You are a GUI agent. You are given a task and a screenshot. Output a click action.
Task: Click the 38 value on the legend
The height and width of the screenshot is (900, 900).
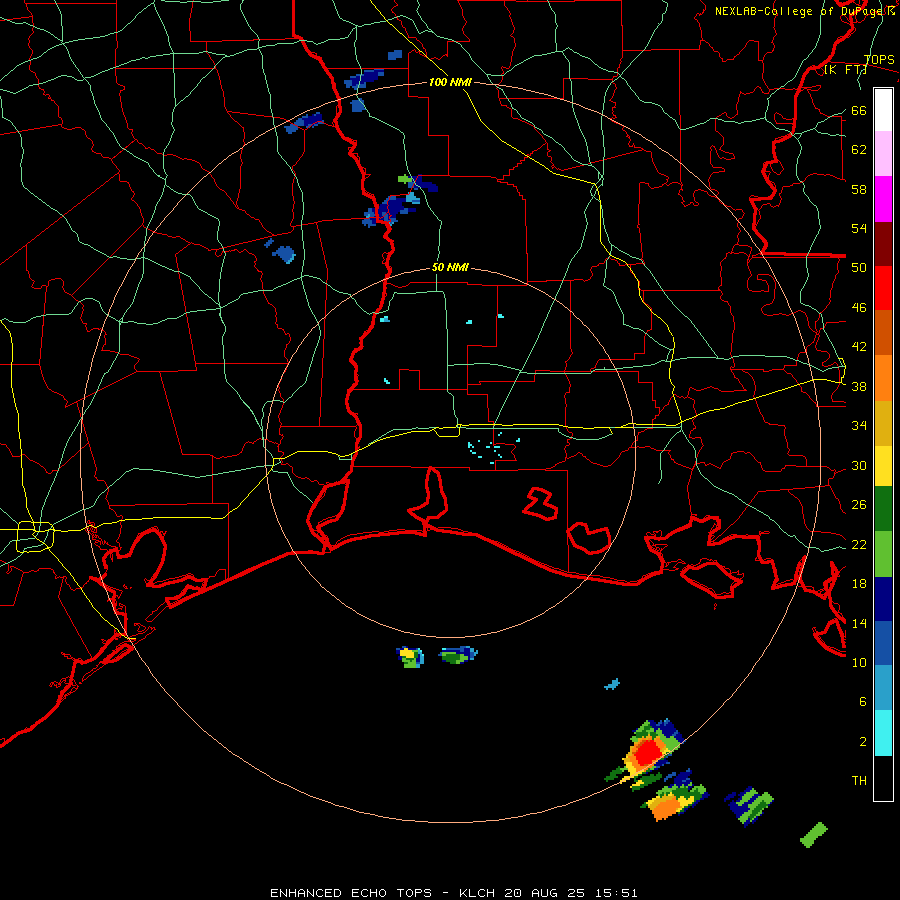859,386
